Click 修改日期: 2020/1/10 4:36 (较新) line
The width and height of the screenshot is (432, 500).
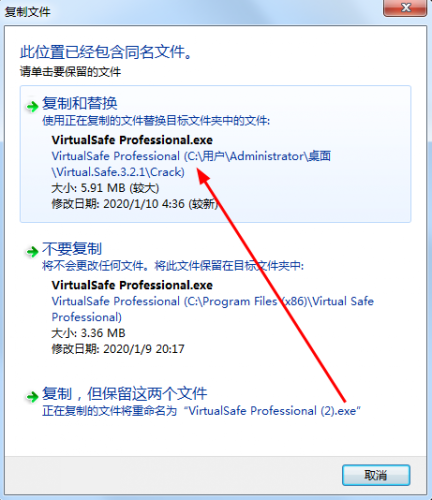135,204
